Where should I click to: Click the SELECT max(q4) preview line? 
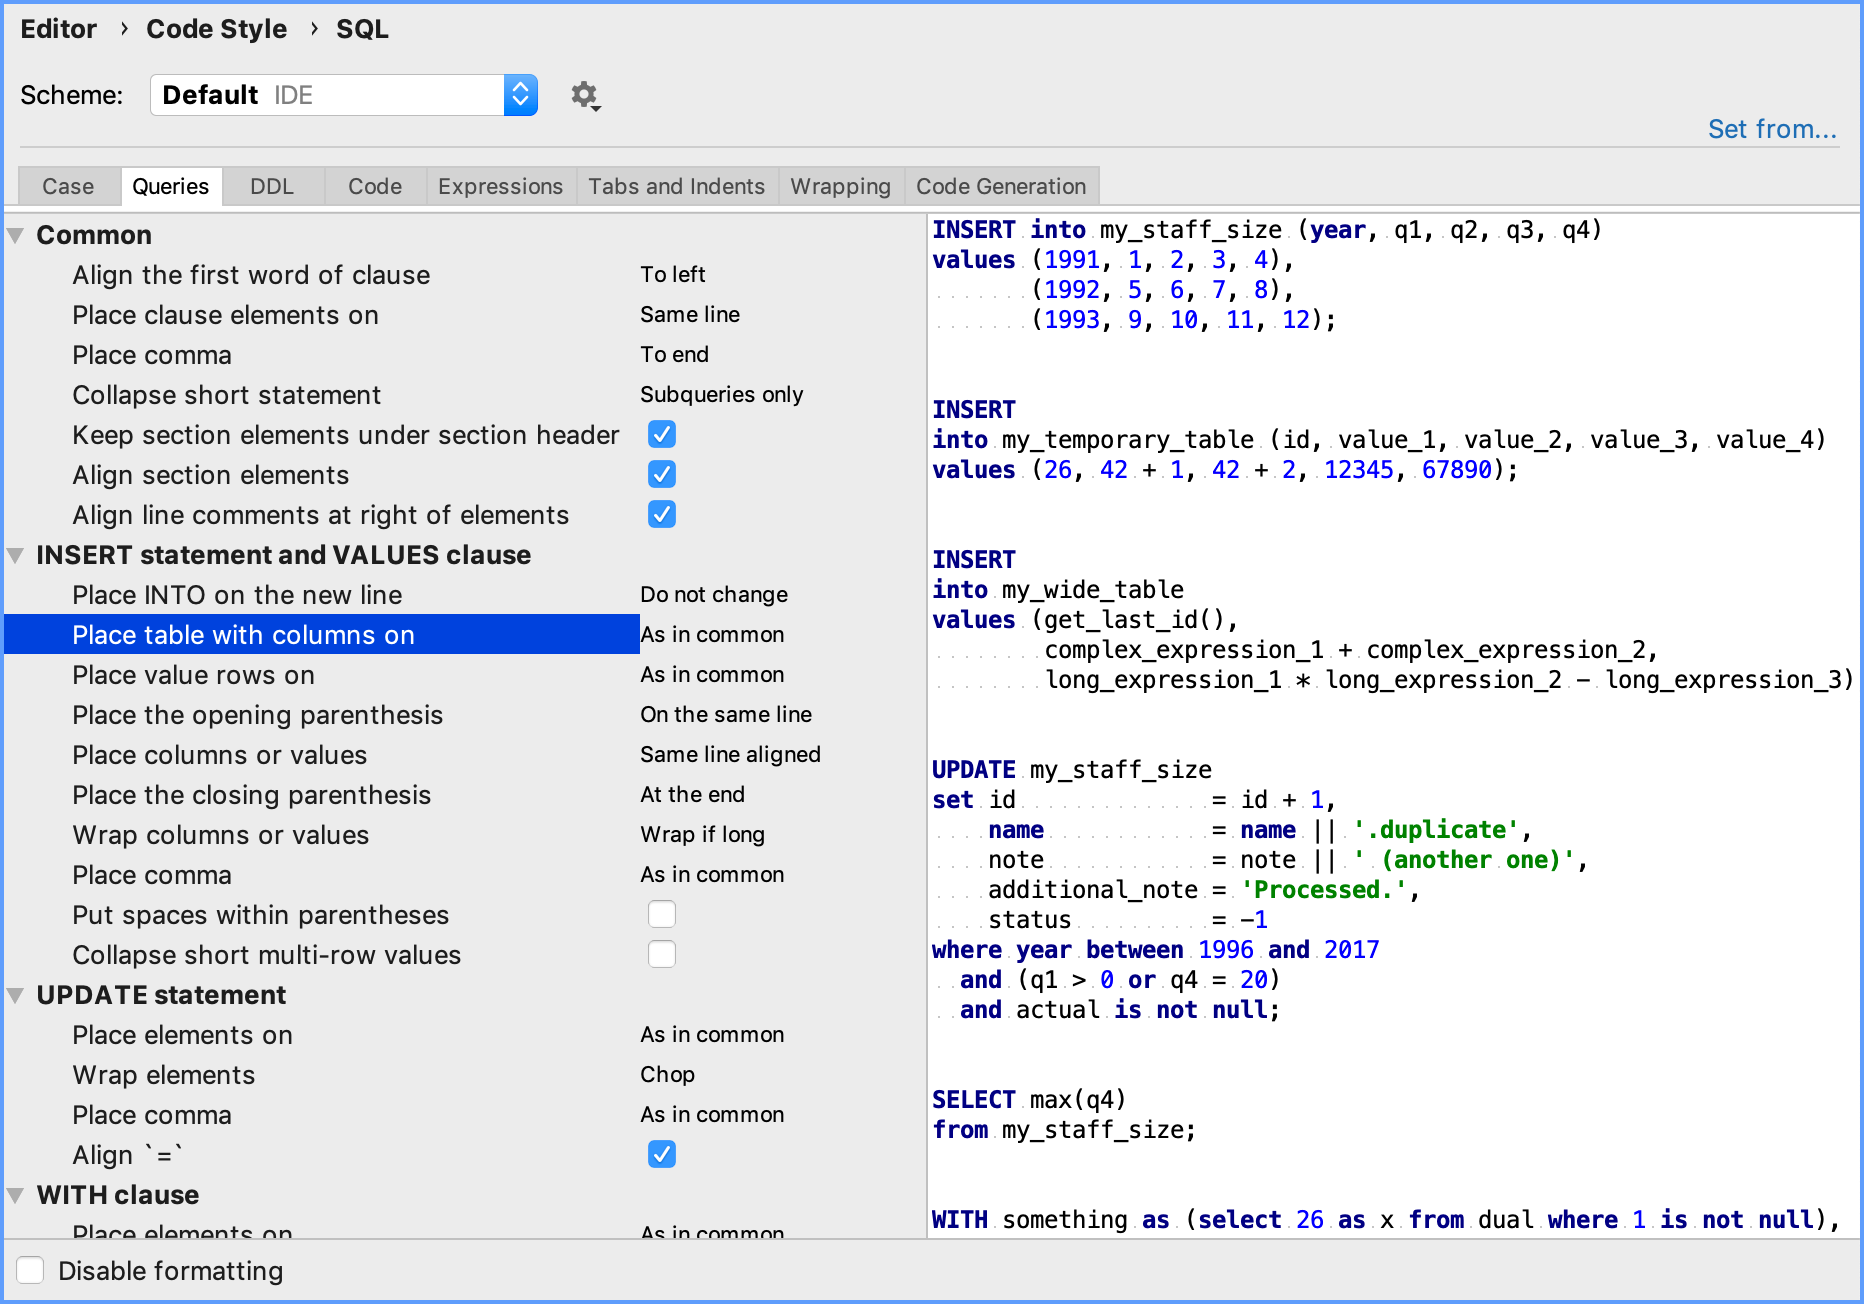point(1029,1100)
